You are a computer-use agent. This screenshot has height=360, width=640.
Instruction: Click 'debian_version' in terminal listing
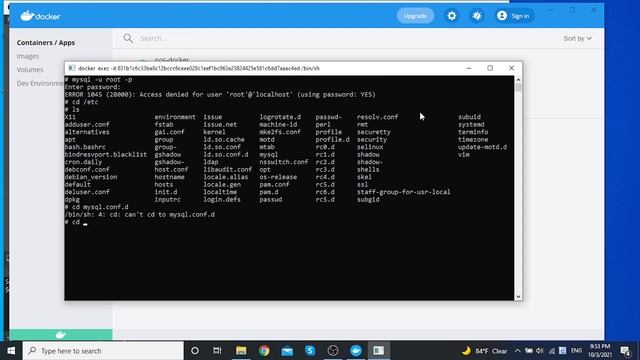[91, 177]
